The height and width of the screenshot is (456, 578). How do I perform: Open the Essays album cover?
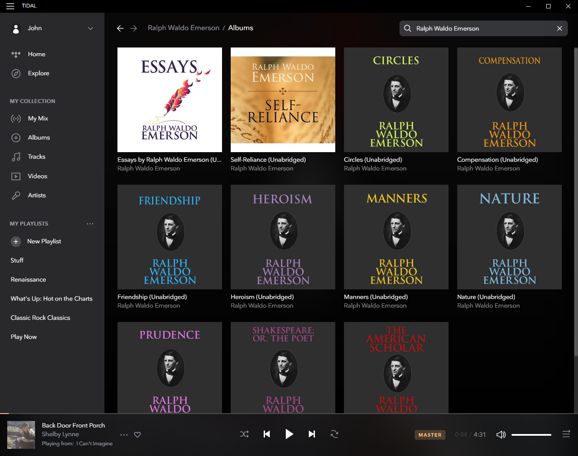click(170, 100)
